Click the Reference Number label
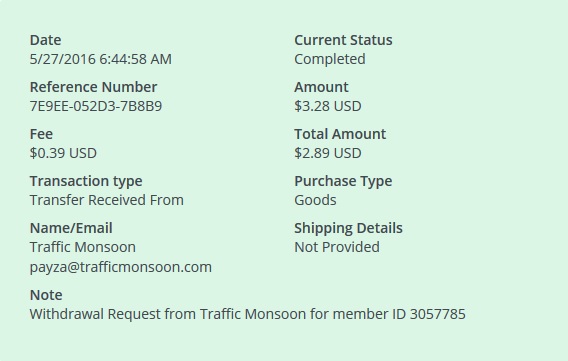Screen dimensions: 568x361 93,87
